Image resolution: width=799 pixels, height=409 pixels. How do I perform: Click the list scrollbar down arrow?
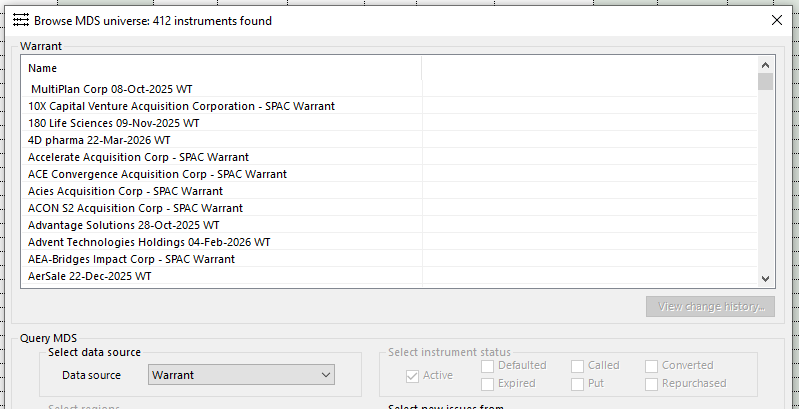pos(765,279)
